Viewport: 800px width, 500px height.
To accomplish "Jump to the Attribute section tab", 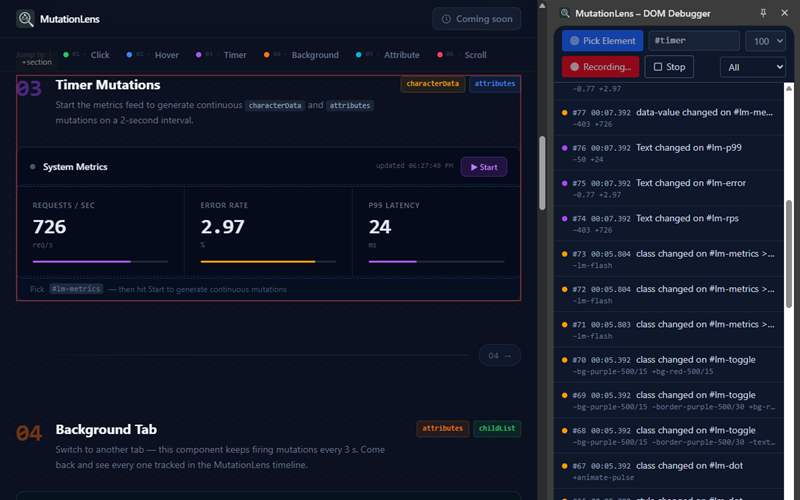I will coord(387,55).
